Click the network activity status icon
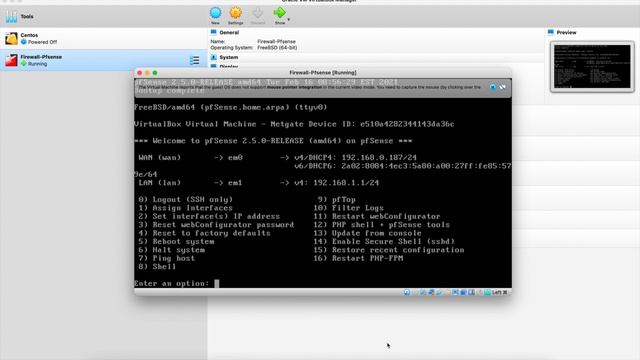The width and height of the screenshot is (640, 360). click(431, 292)
